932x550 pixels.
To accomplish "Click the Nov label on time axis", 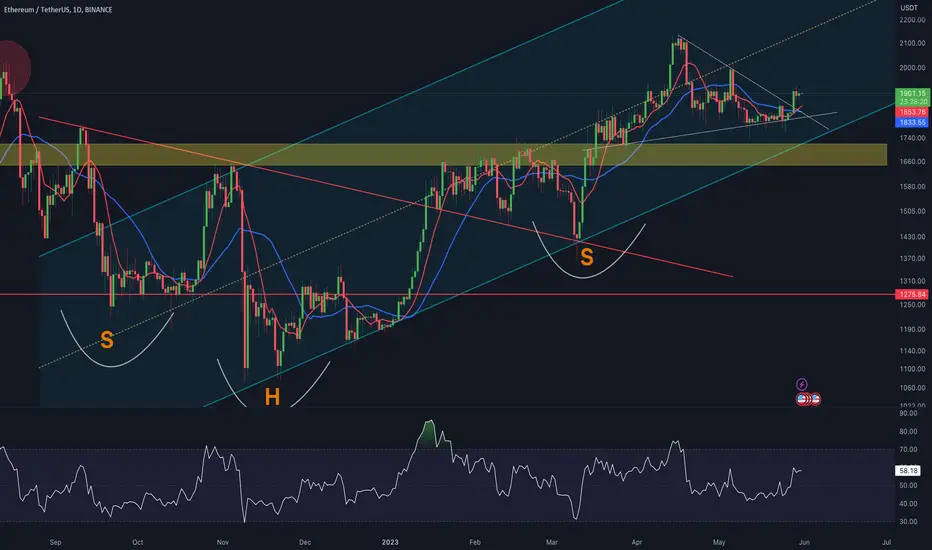I will (x=223, y=542).
